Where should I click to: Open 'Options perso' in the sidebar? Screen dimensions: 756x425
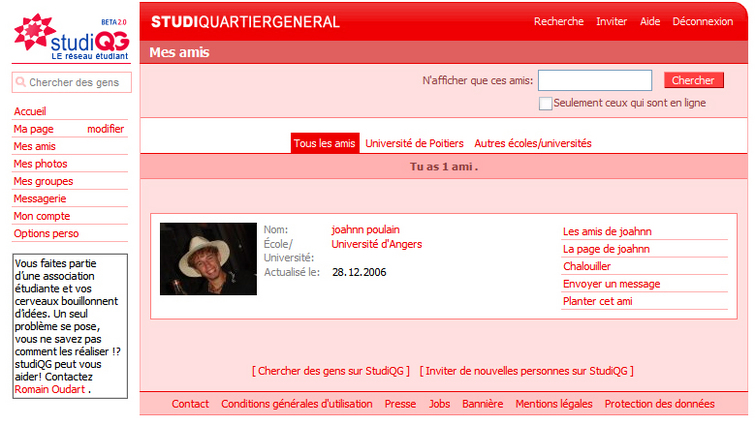point(46,233)
